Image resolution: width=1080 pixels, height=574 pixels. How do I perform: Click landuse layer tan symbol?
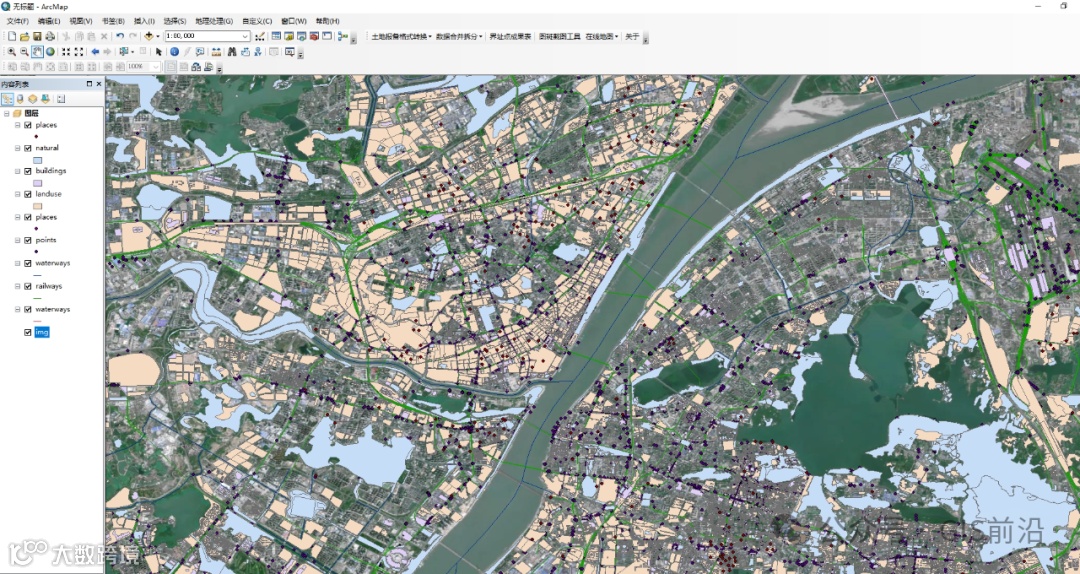coord(38,206)
